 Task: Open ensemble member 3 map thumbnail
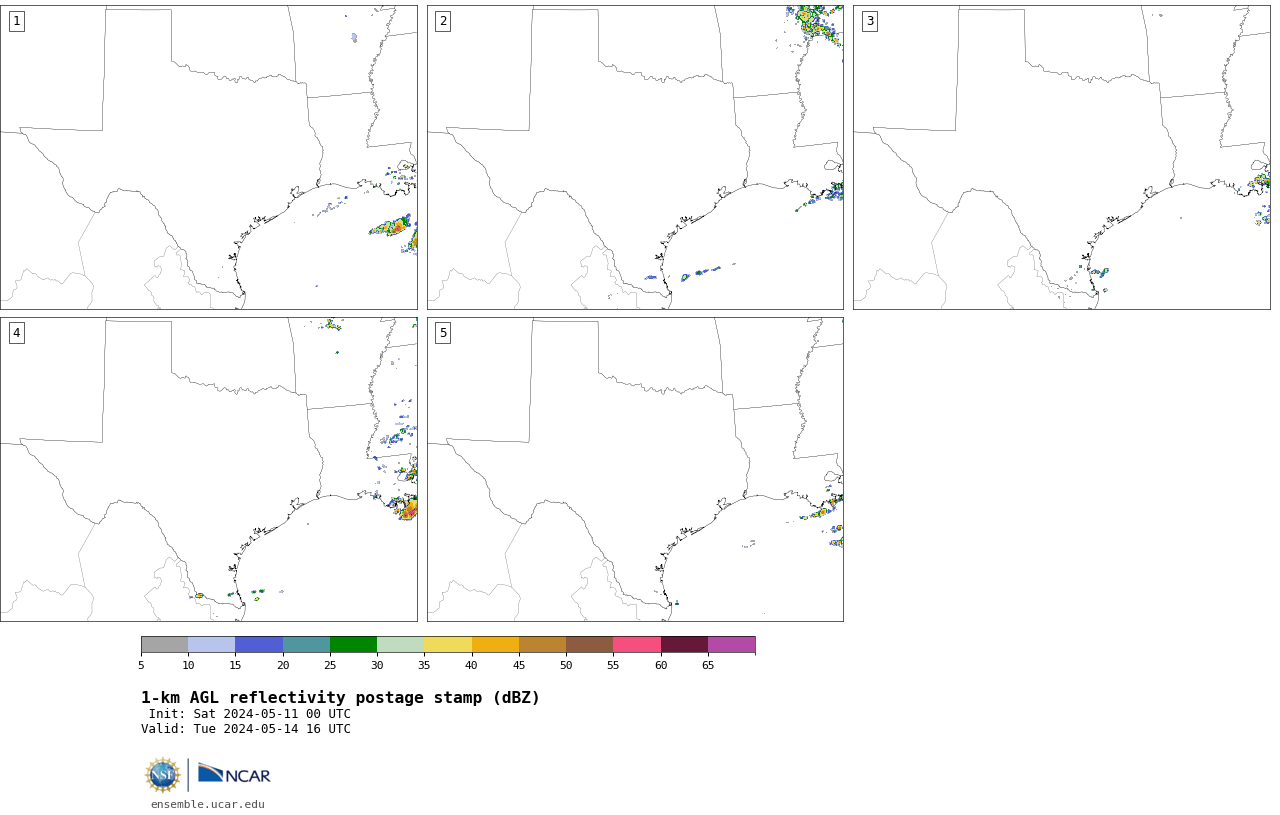click(1062, 157)
